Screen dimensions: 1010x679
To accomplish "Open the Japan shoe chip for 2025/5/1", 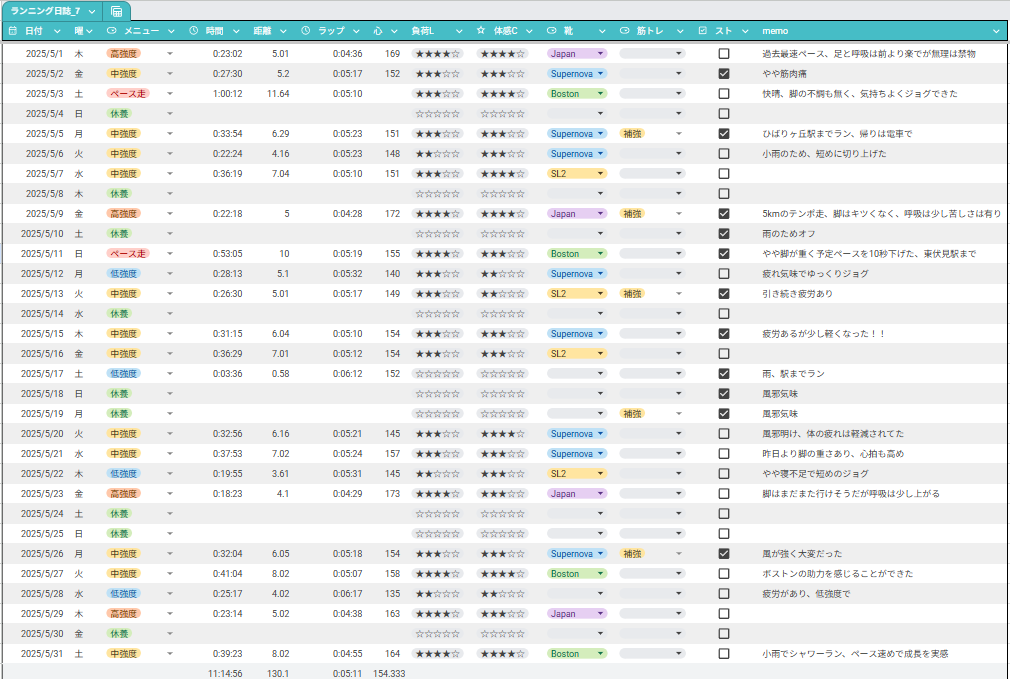I will click(577, 54).
